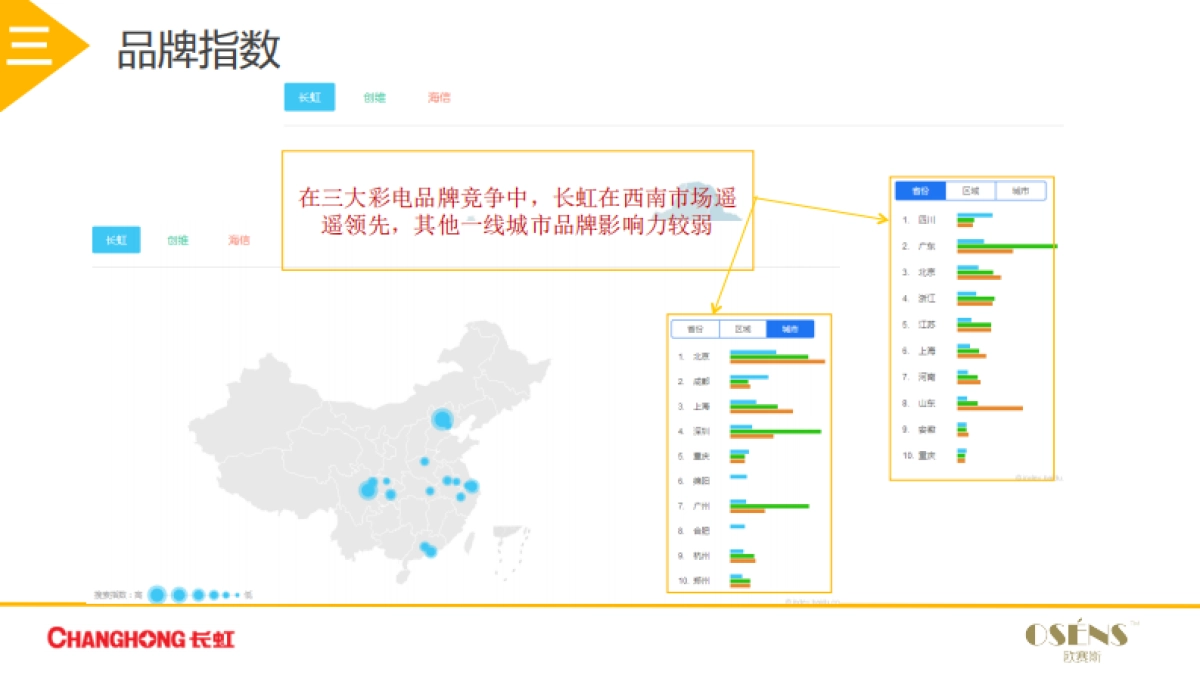
Task: Click the Changhong red logo in footer
Action: pyautogui.click(x=141, y=638)
